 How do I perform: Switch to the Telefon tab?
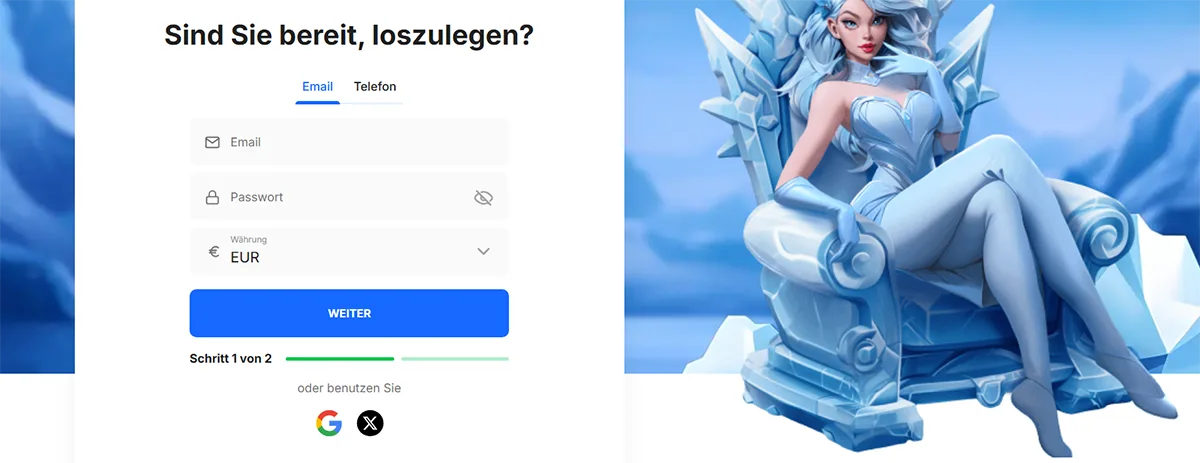coord(375,87)
